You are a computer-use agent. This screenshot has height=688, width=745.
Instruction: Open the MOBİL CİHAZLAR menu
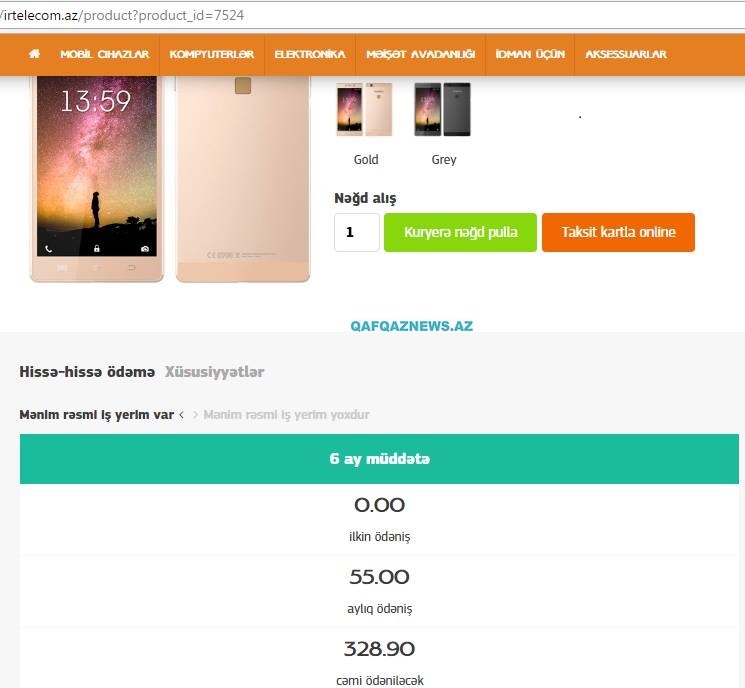pyautogui.click(x=105, y=54)
